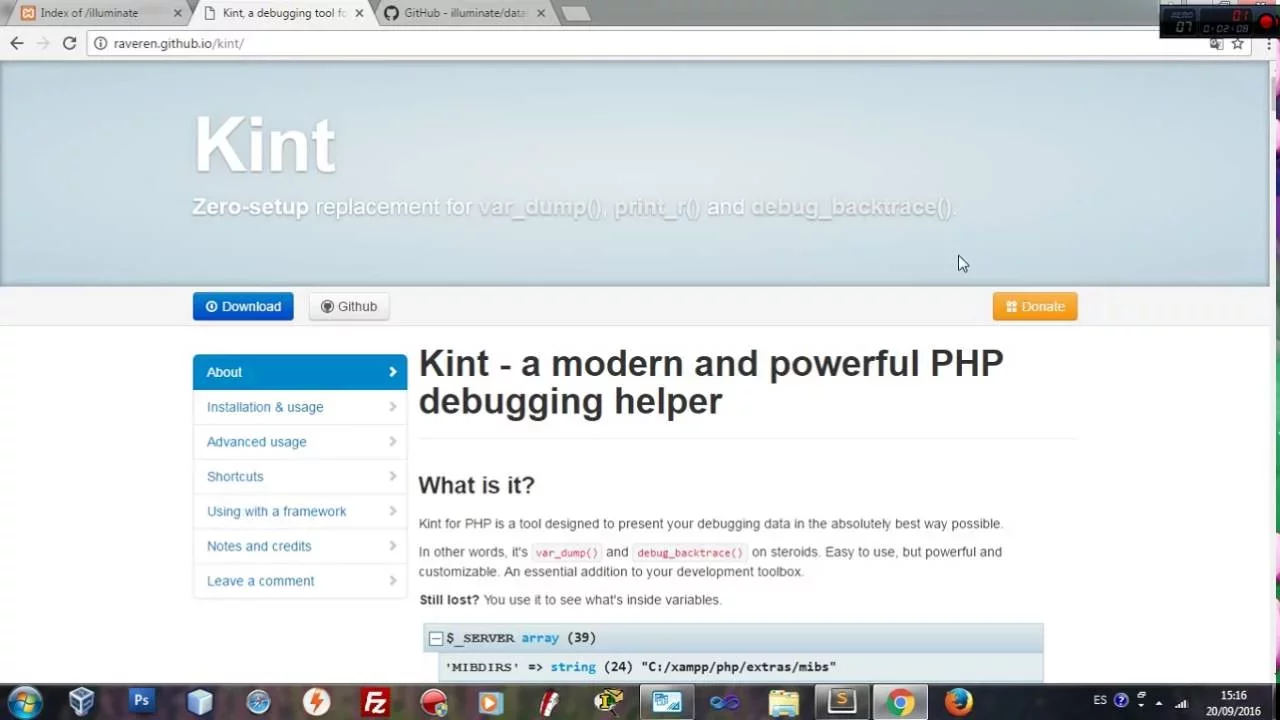This screenshot has height=720, width=1280.
Task: Go to Shortcuts in the sidebar
Action: [300, 476]
